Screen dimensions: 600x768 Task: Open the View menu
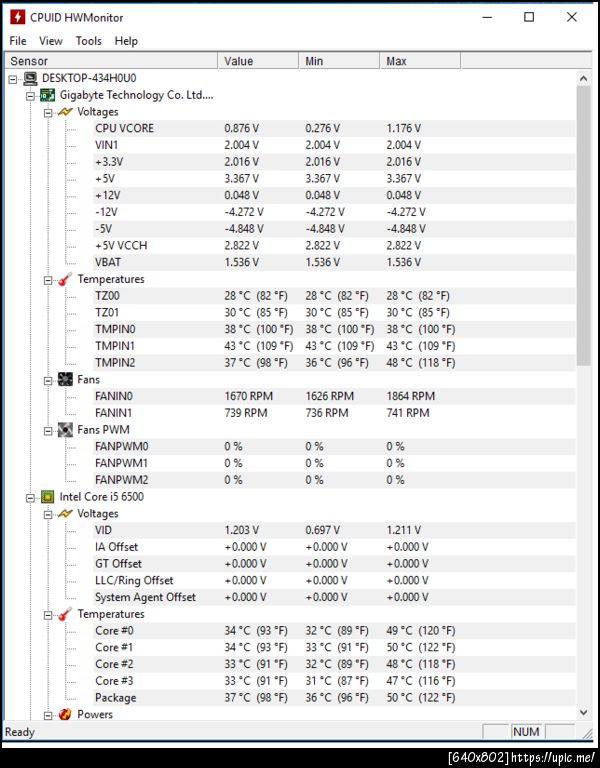click(x=51, y=41)
